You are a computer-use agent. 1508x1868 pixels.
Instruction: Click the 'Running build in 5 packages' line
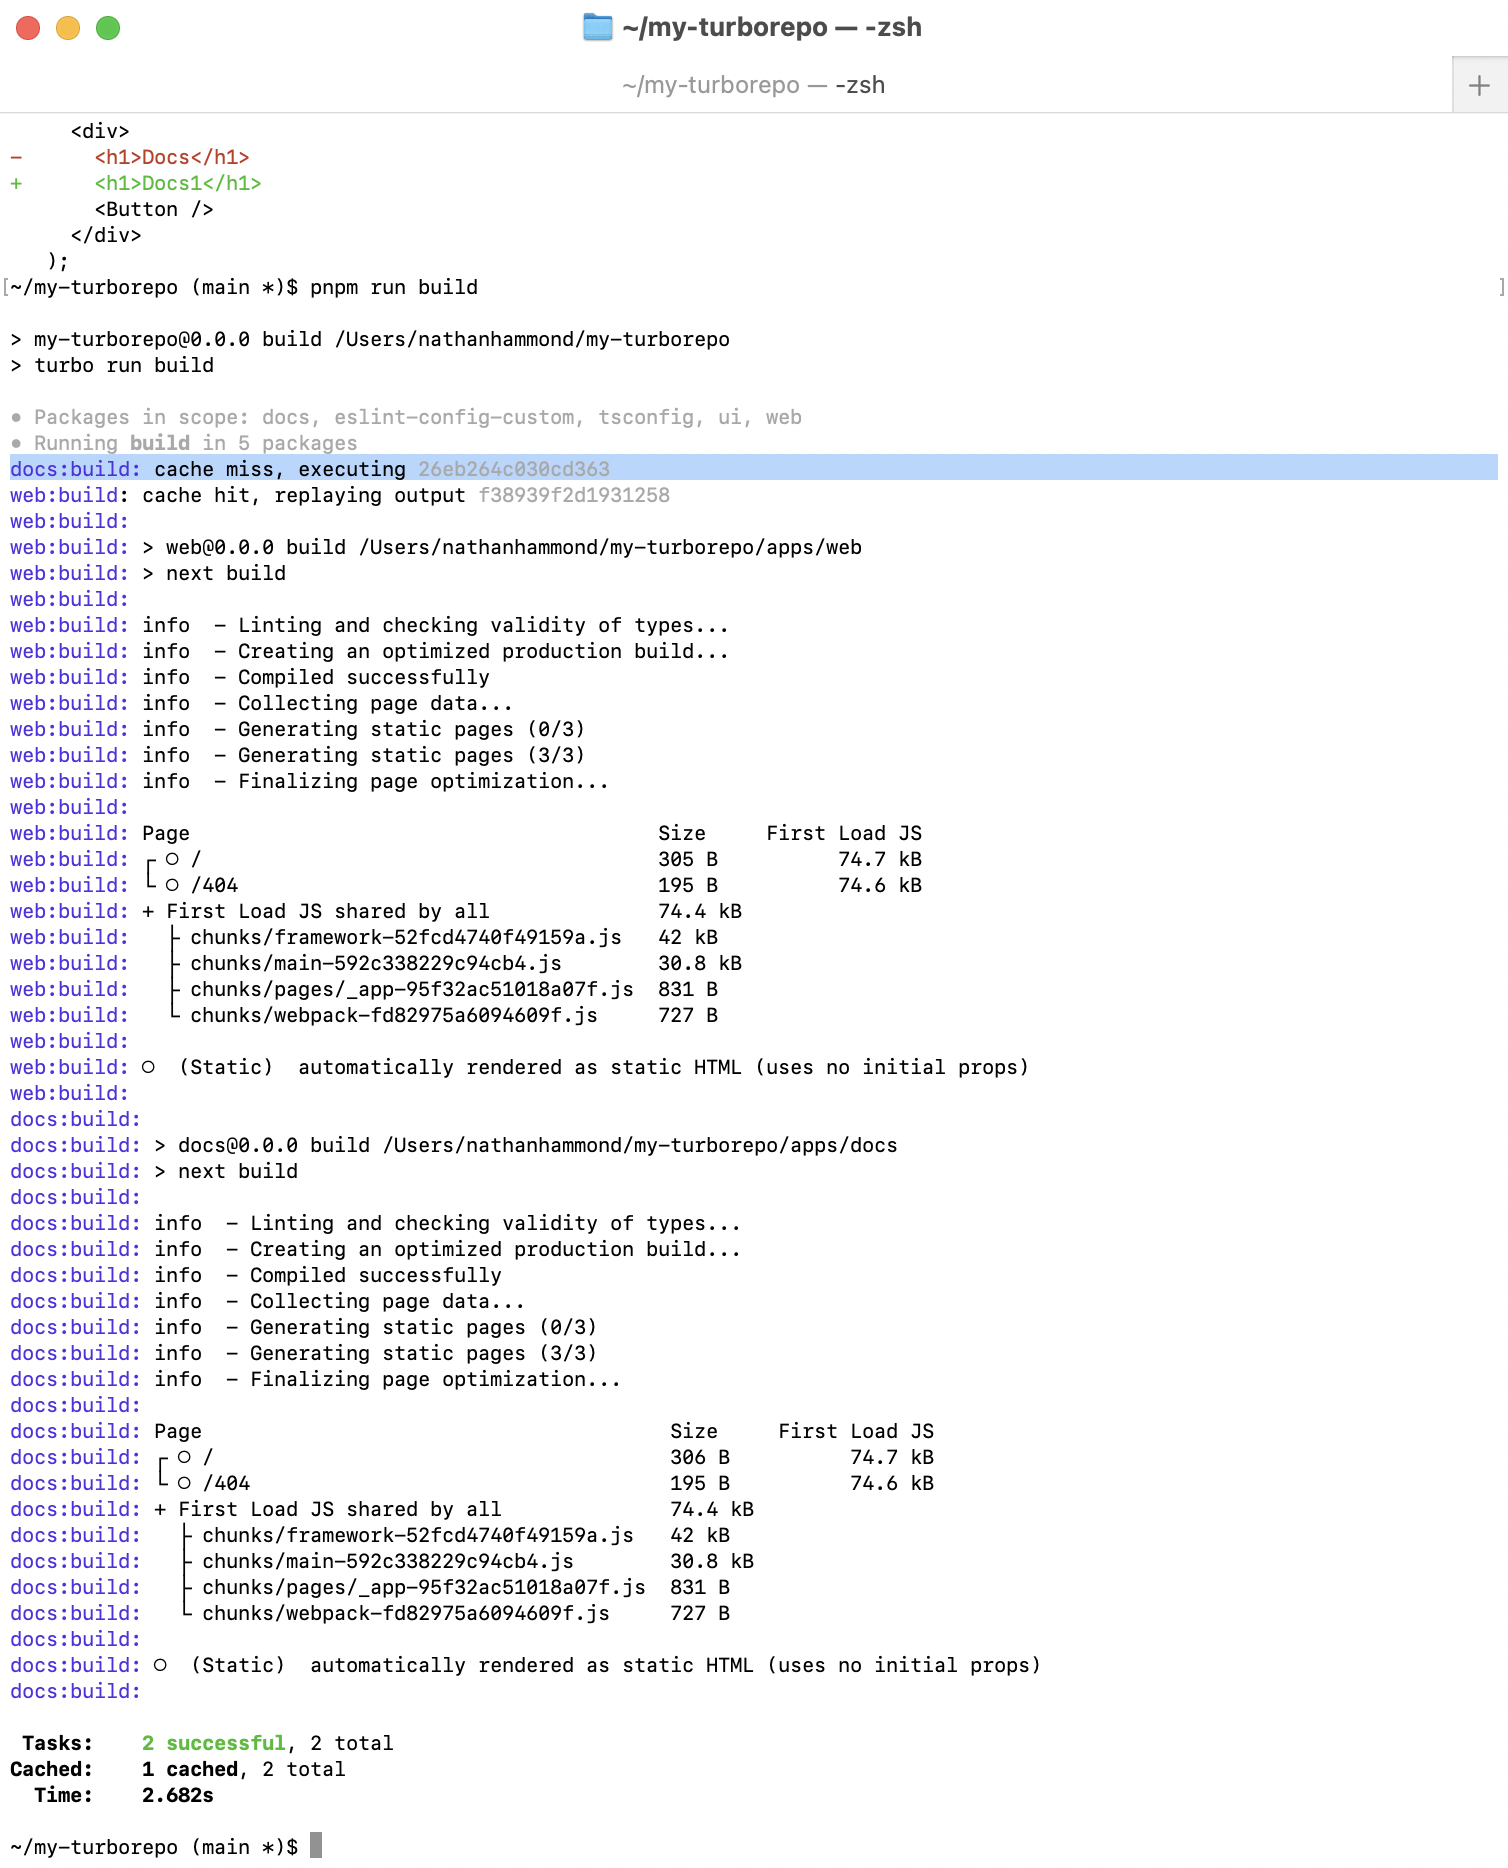184,443
